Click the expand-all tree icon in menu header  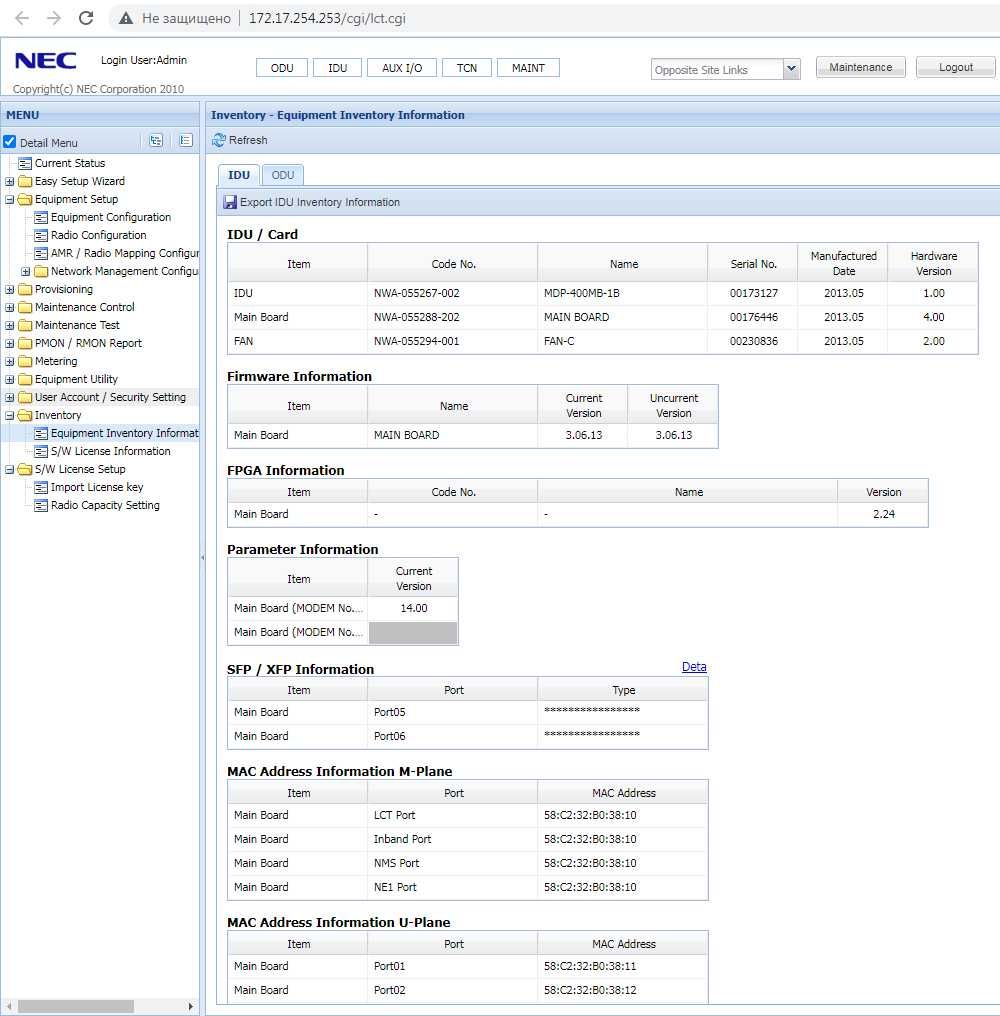(156, 141)
